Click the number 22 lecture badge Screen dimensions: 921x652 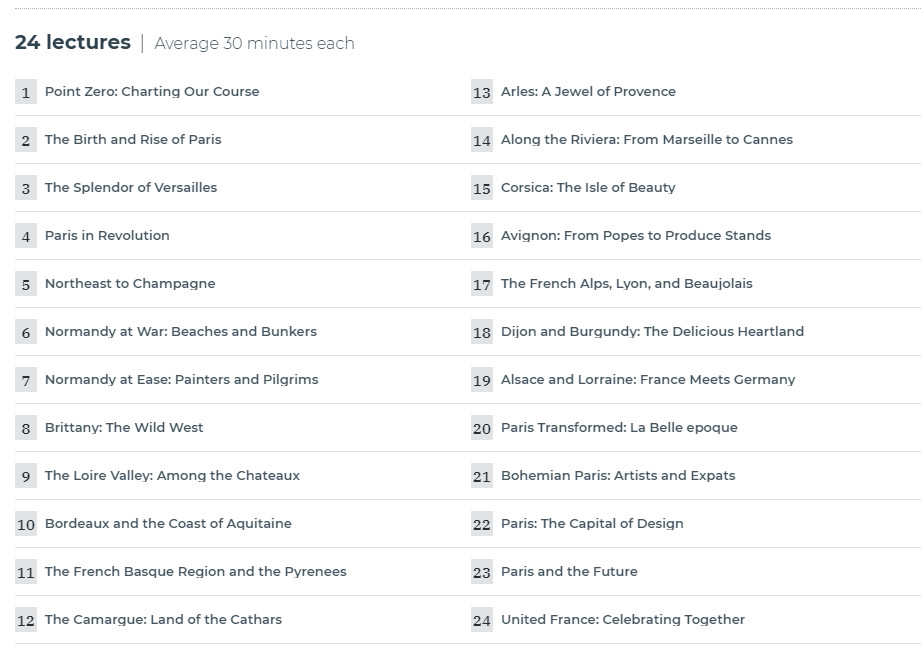(482, 525)
